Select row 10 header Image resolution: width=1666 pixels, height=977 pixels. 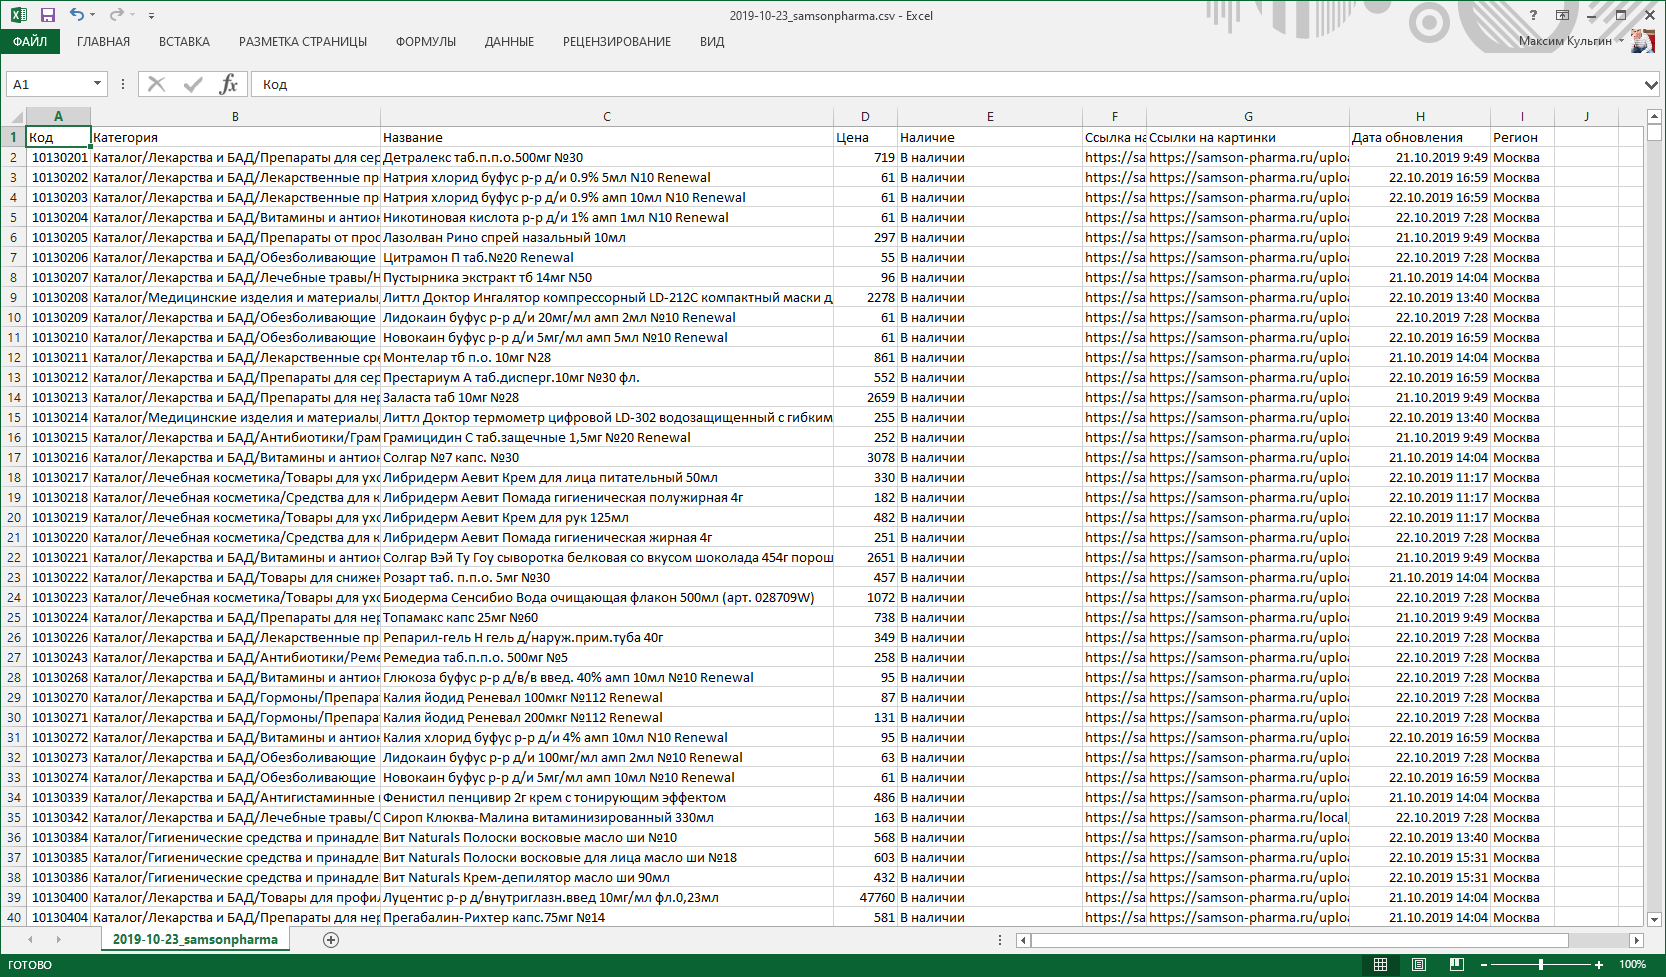click(x=13, y=317)
